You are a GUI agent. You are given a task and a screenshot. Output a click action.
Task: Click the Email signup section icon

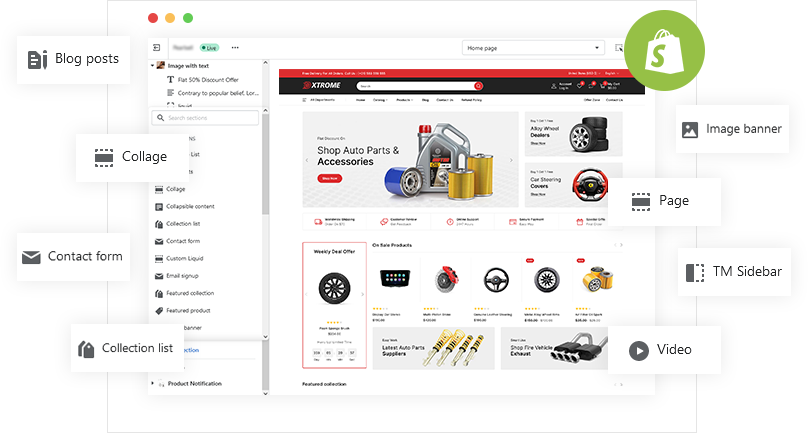159,276
